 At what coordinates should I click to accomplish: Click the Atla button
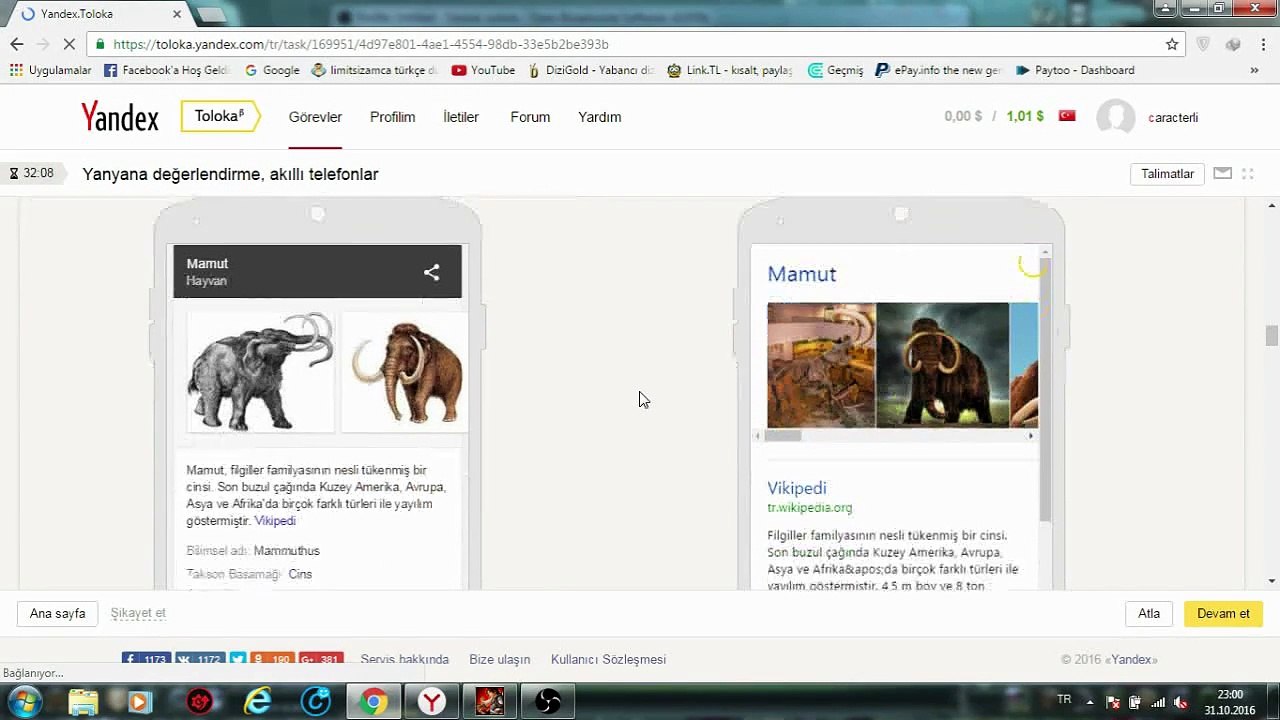point(1149,613)
